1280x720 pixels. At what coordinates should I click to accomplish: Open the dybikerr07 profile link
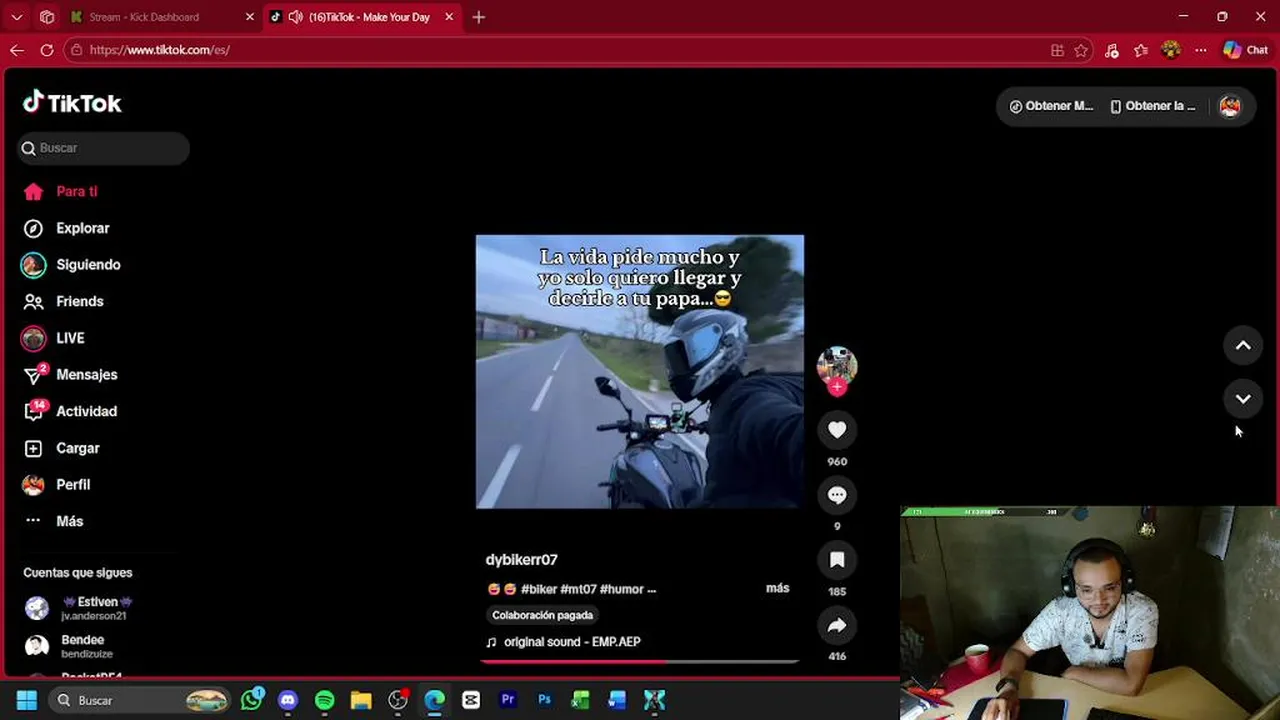(x=521, y=560)
